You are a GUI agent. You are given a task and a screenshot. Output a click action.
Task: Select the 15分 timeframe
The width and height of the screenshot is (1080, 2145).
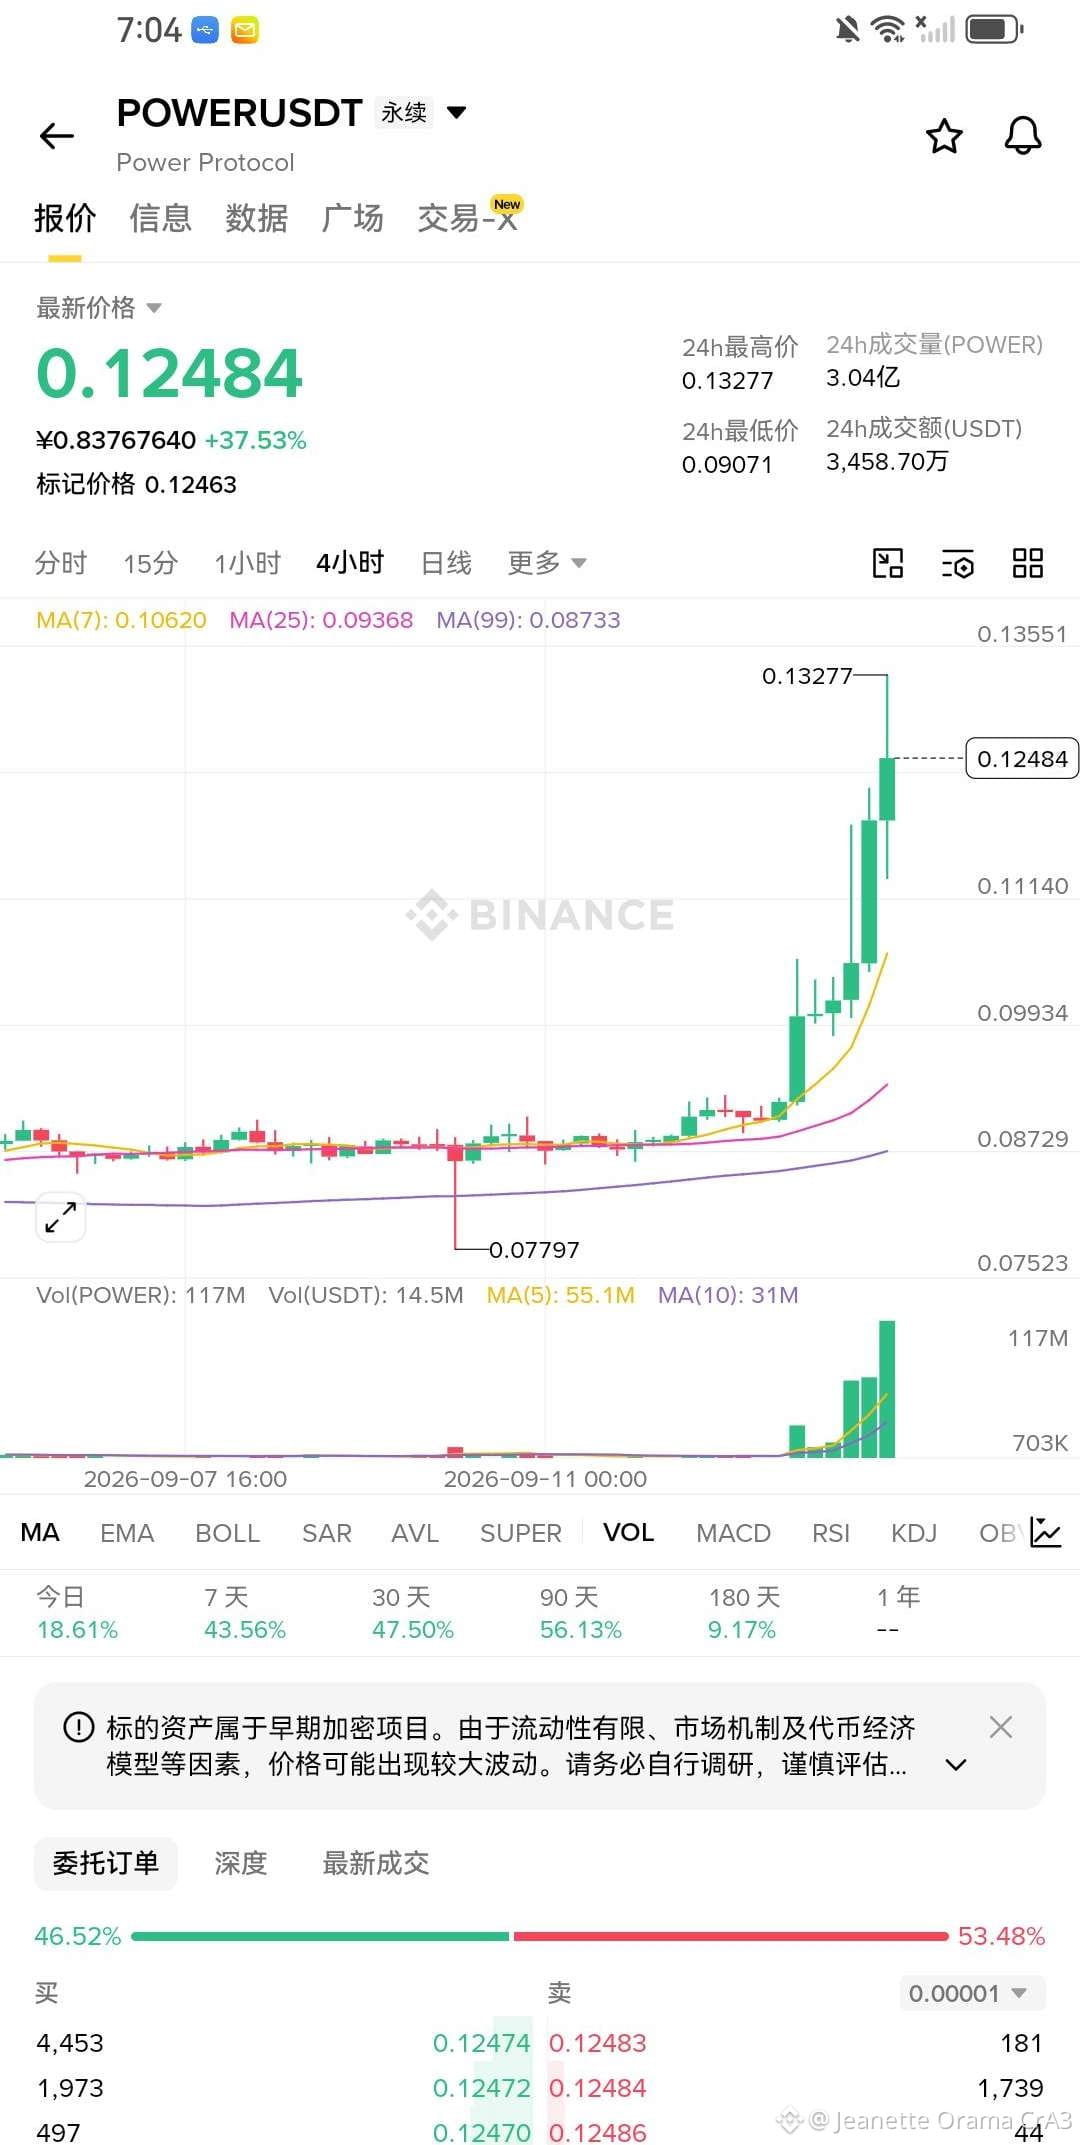click(151, 563)
